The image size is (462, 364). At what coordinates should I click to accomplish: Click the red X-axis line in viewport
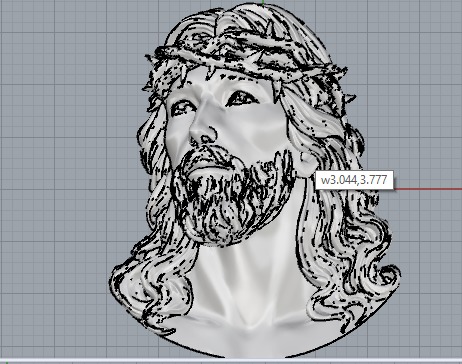[x=428, y=189]
